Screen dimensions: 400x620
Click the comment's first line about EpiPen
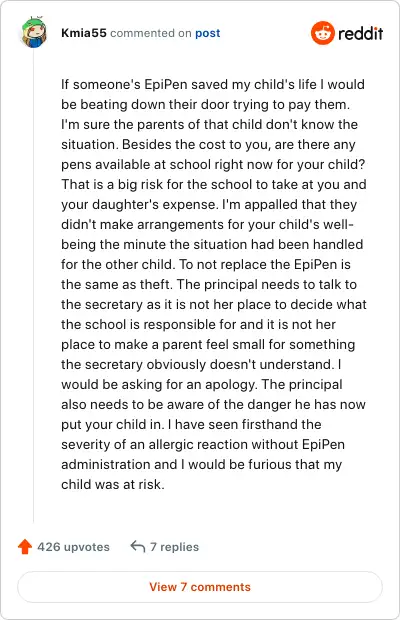point(213,84)
